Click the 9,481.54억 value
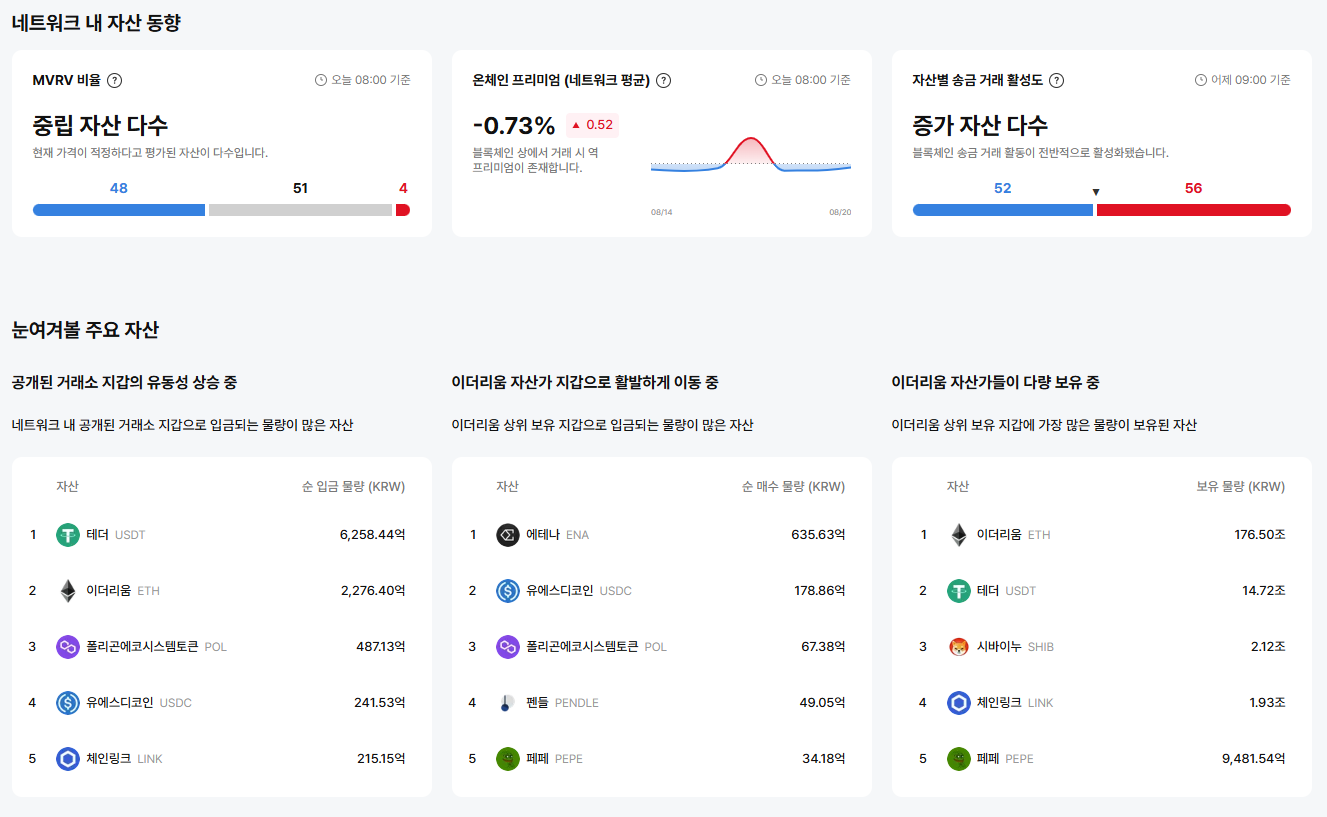The image size is (1327, 817). pos(1254,759)
